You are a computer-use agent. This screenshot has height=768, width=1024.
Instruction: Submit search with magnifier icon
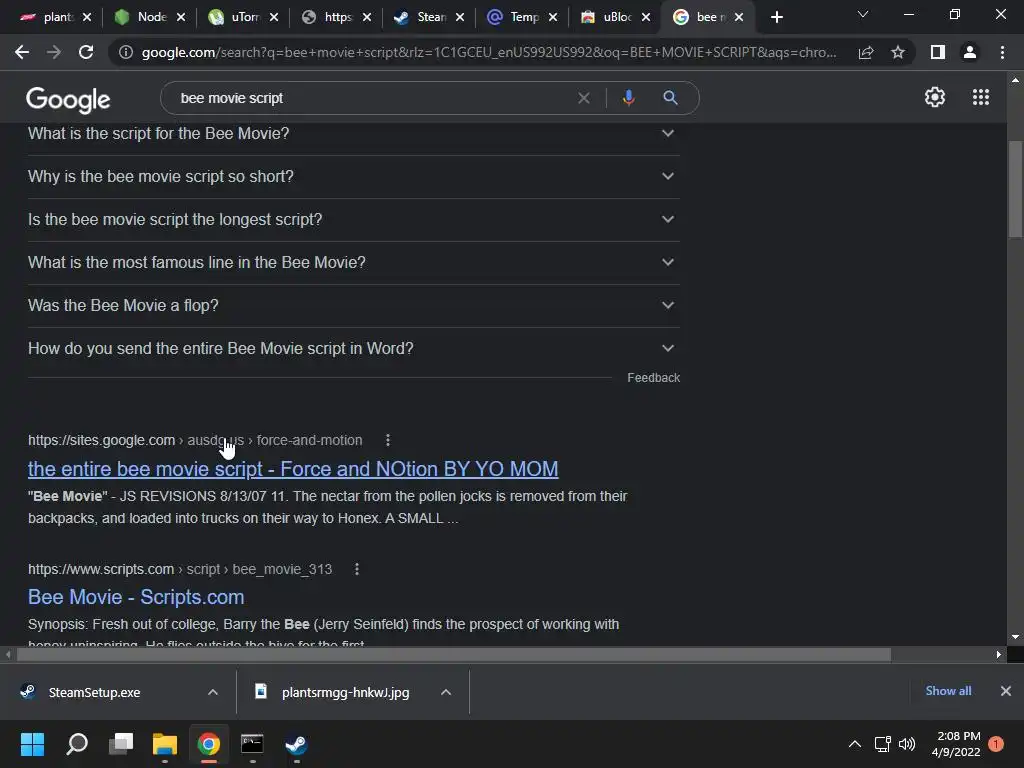pos(670,98)
